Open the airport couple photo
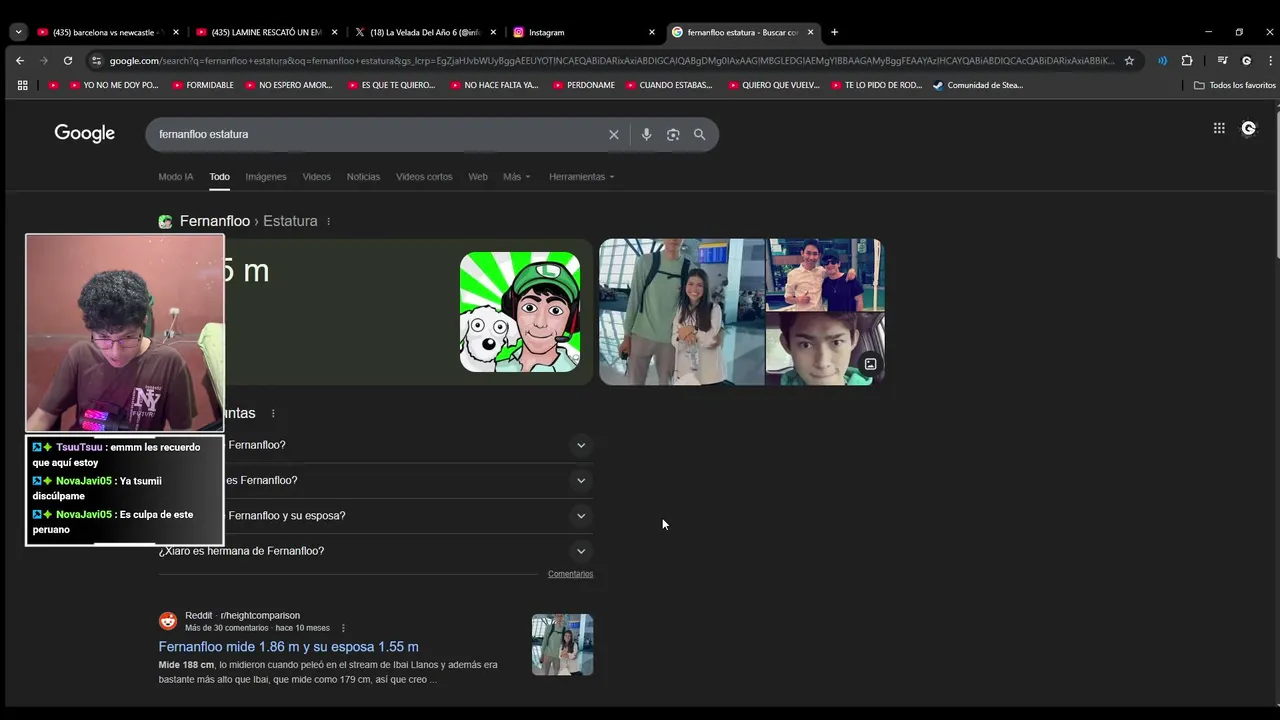 (x=681, y=311)
